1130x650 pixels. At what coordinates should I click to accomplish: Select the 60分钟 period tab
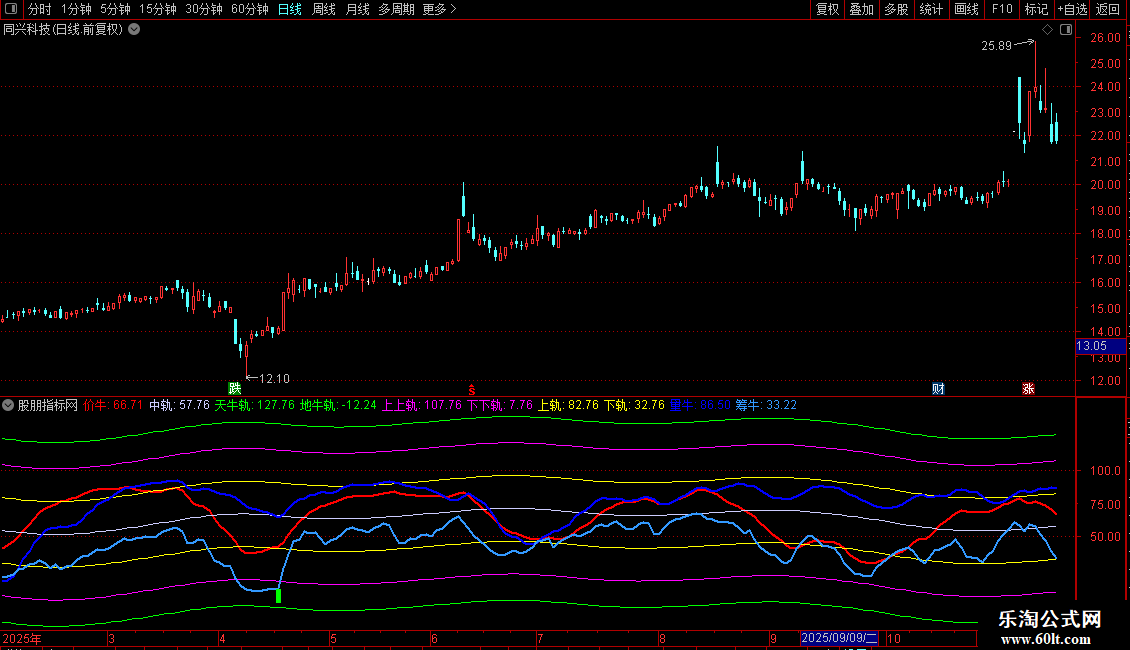pyautogui.click(x=249, y=9)
